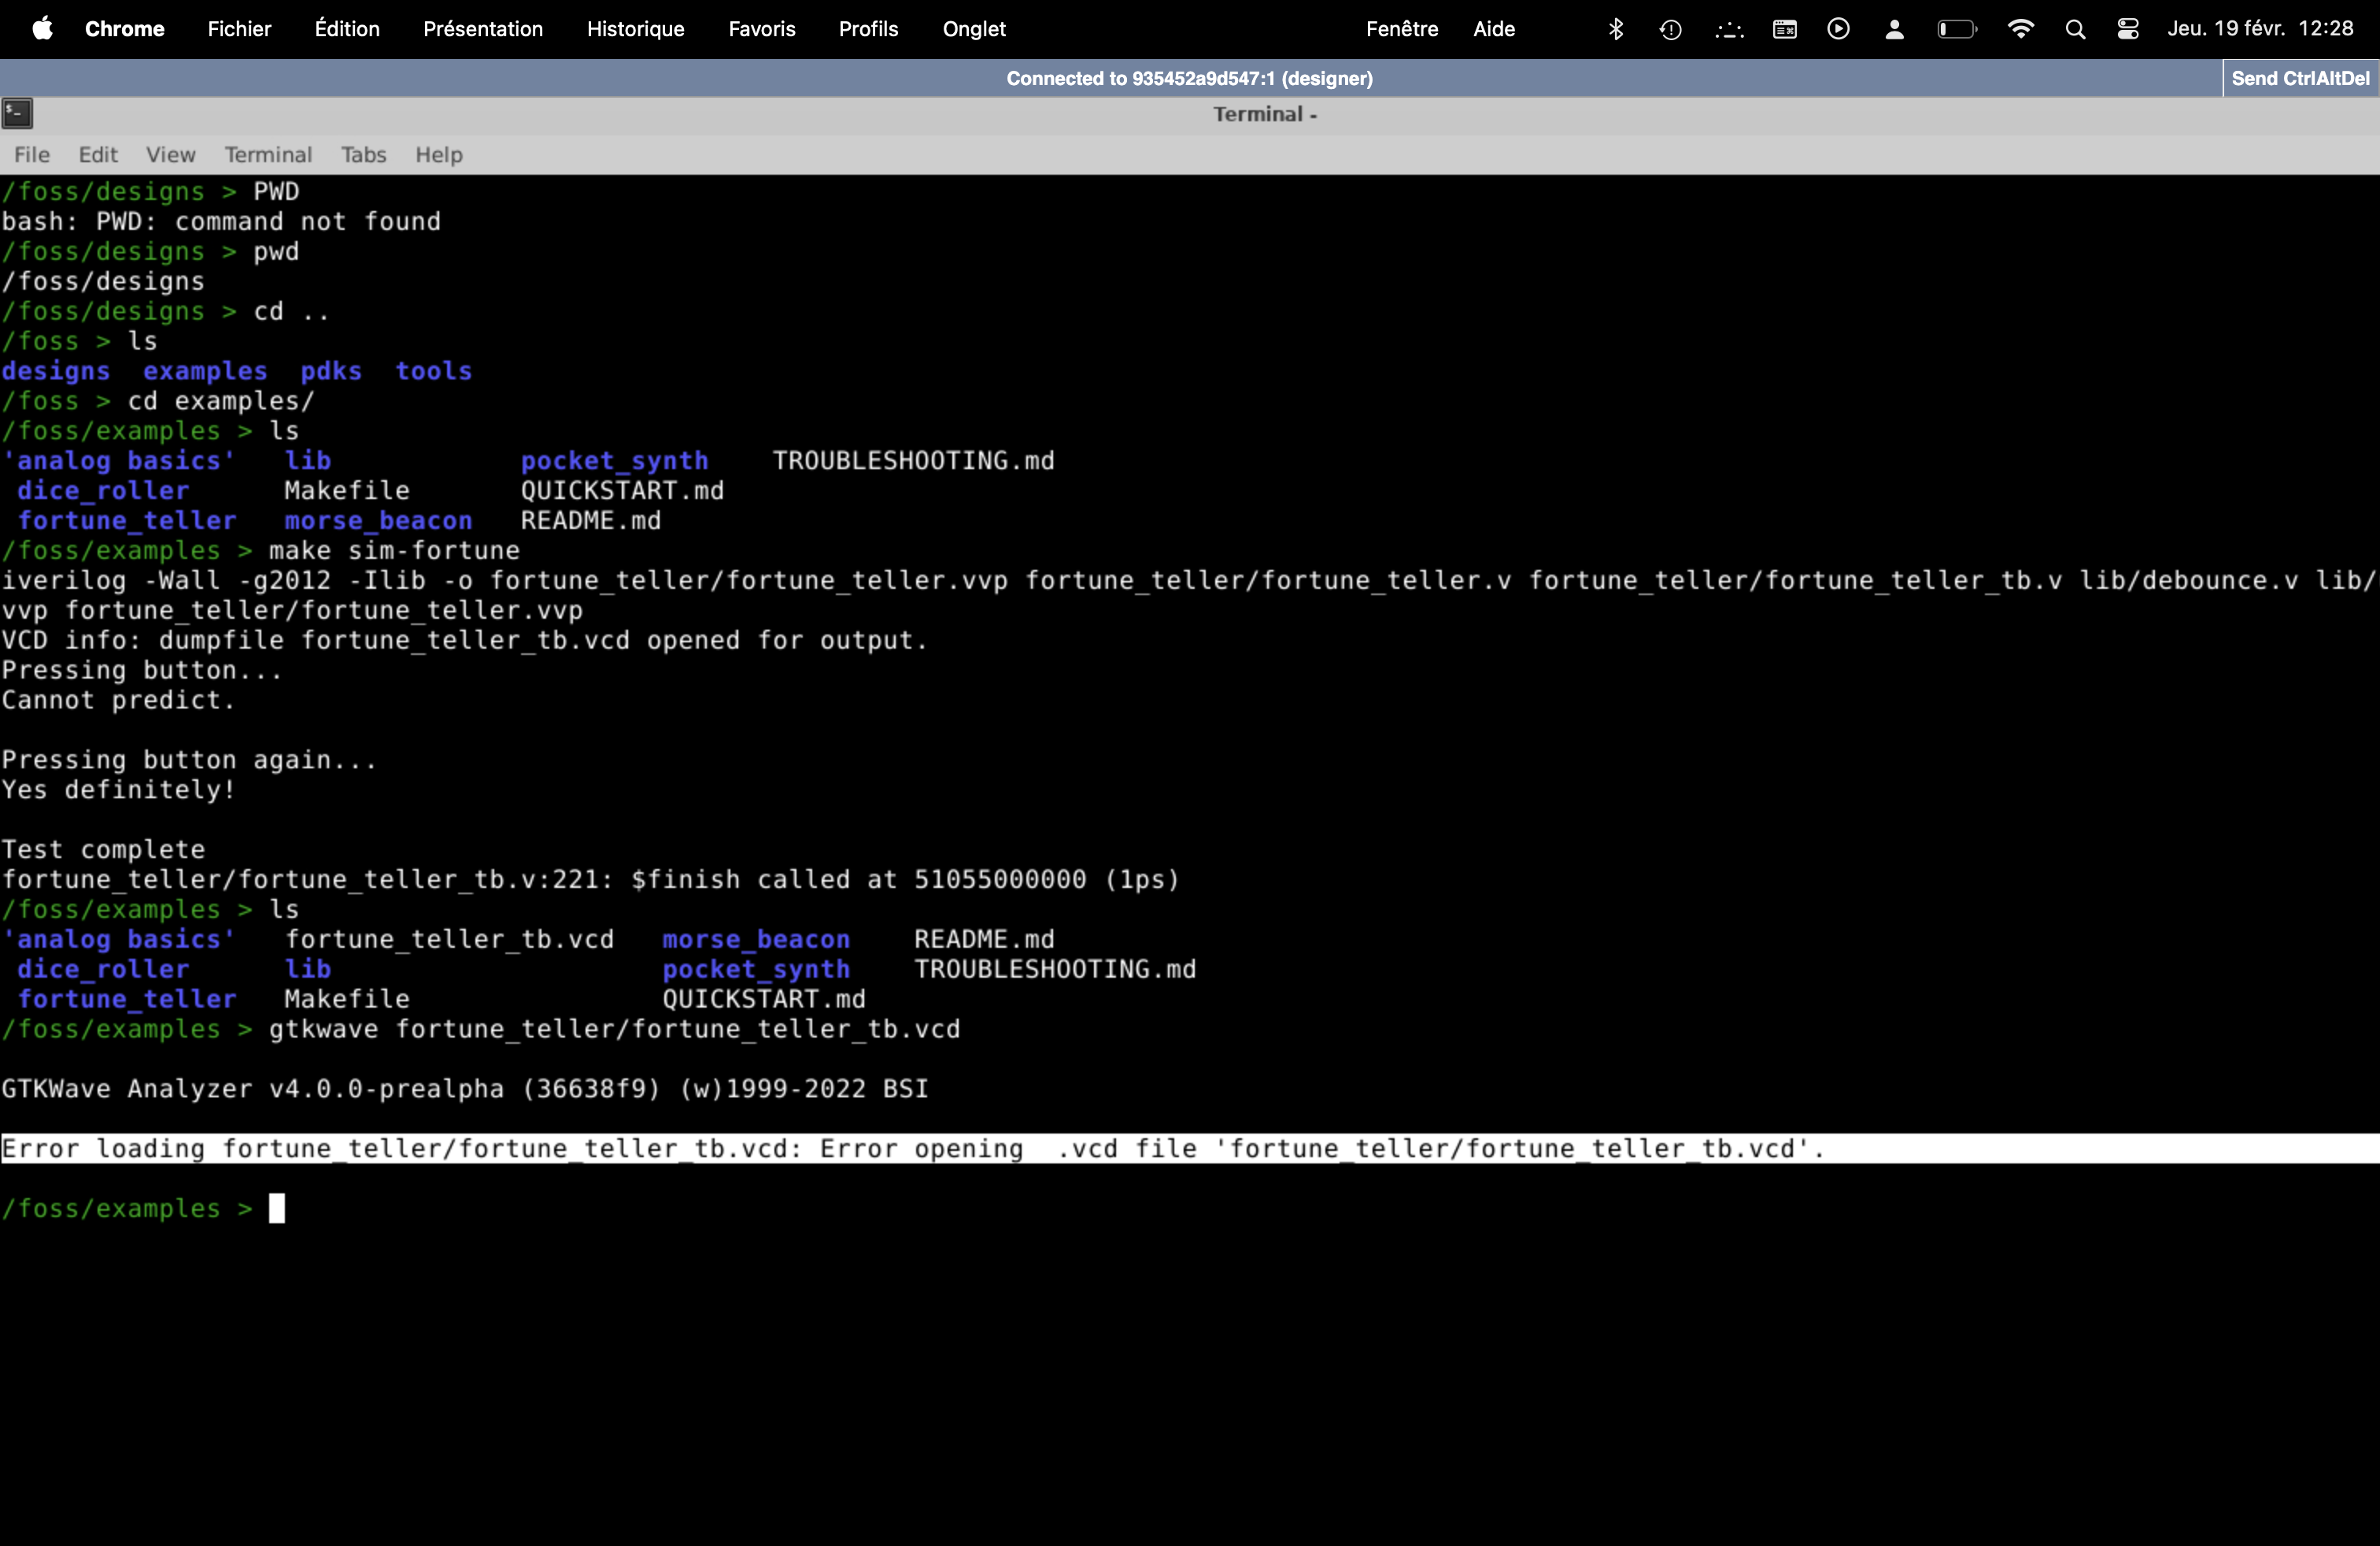
Task: Open Chrome's Favoris menu
Action: tap(761, 29)
